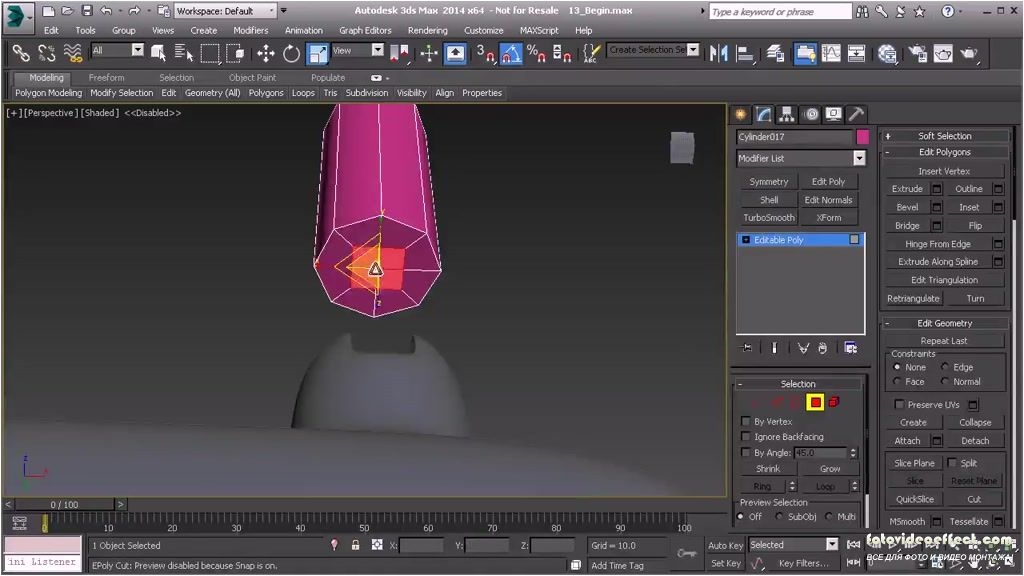Click the Save File icon in title bar
This screenshot has width=1024, height=576.
87,11
